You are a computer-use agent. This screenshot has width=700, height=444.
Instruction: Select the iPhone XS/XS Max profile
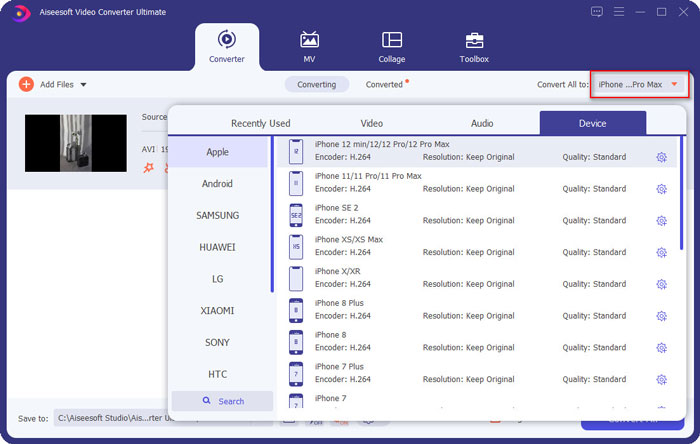pyautogui.click(x=477, y=246)
